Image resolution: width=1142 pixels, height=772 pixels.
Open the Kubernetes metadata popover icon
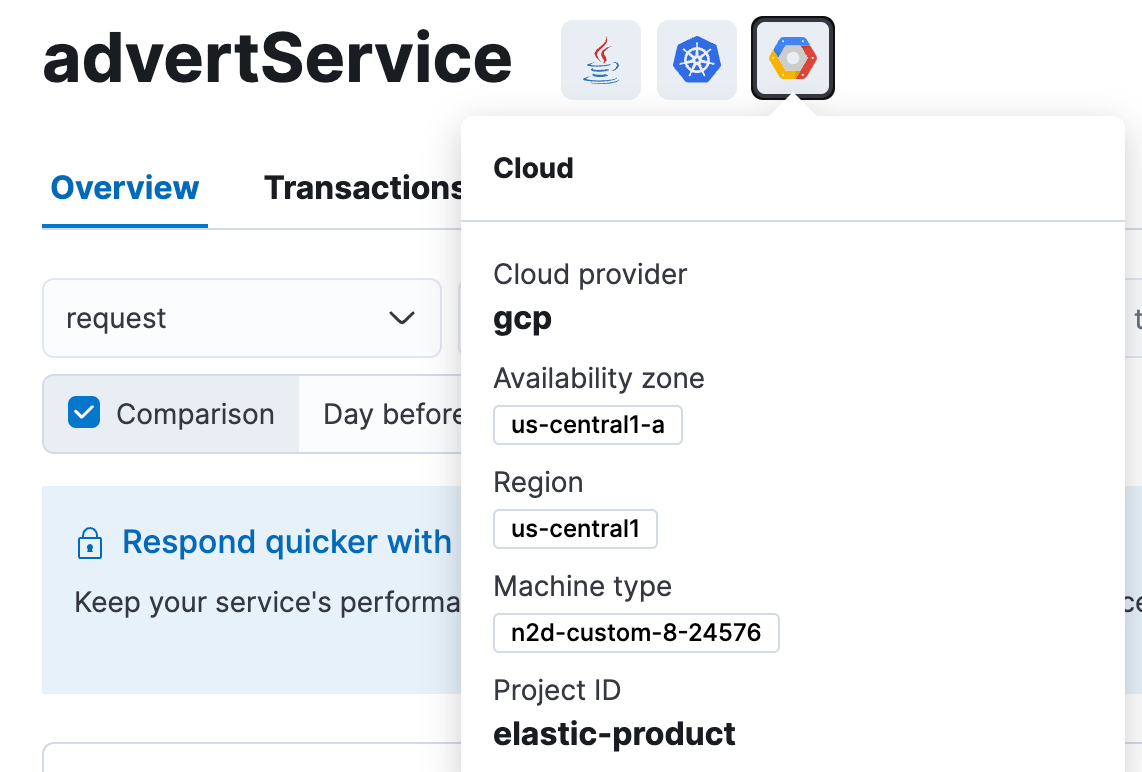click(x=696, y=58)
